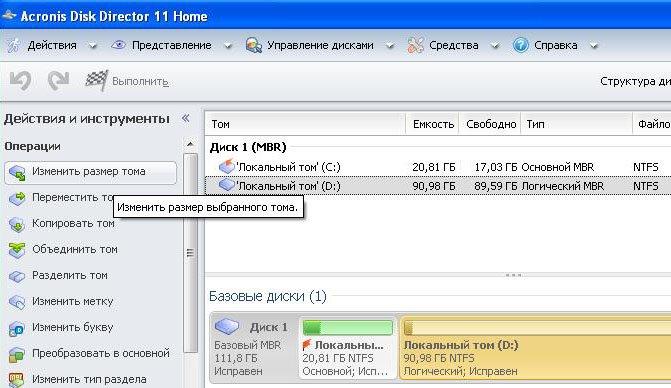Click the green usage bar of volume C:
The image size is (671, 388).
click(347, 328)
